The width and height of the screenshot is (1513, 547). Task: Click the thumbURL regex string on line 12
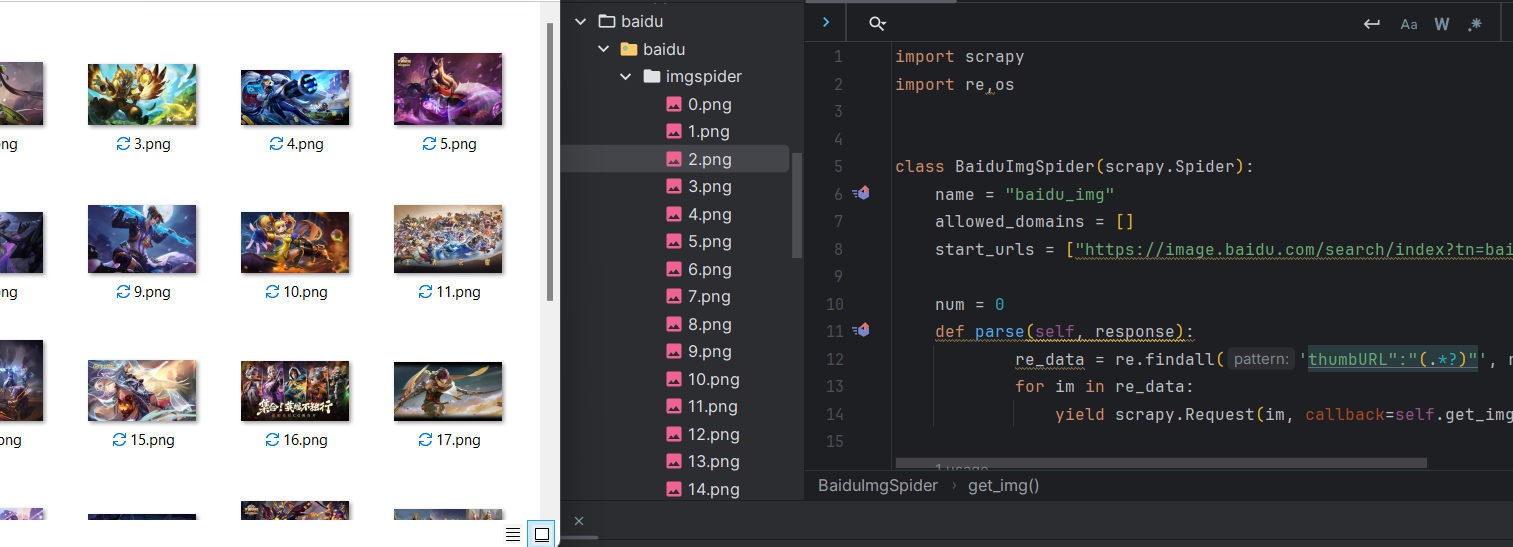tap(1392, 359)
